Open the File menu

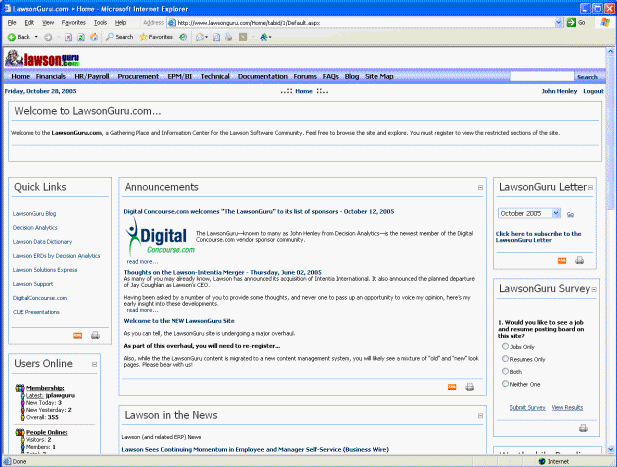(12, 23)
